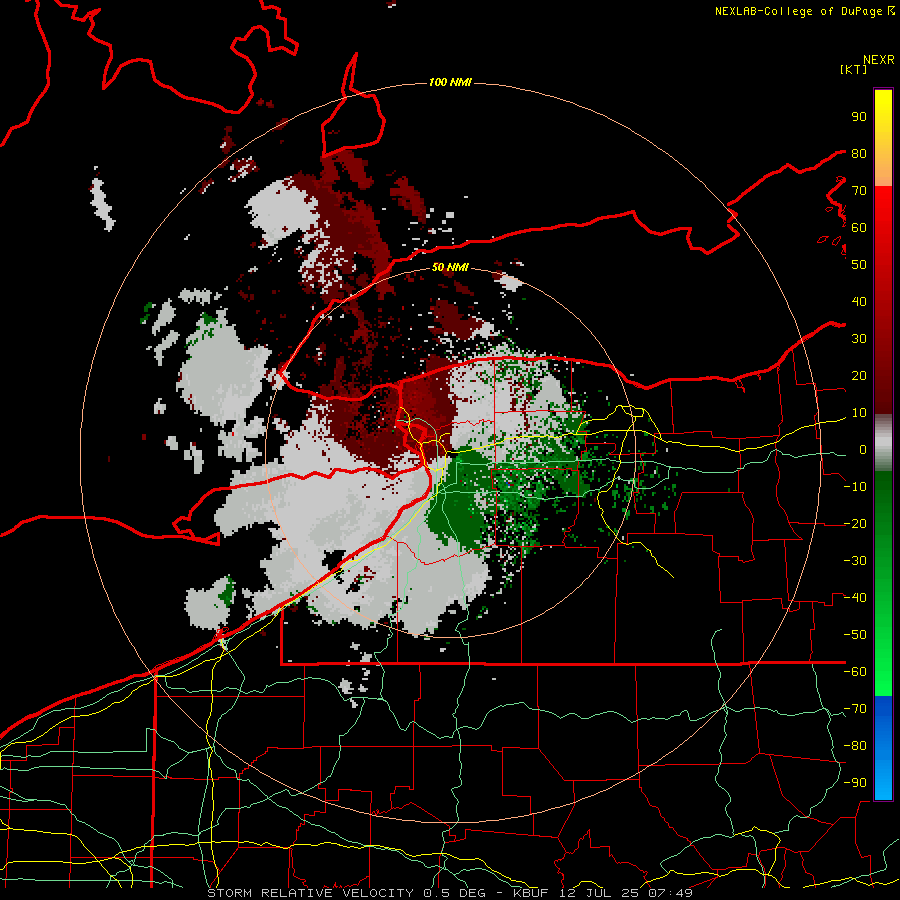Click the -90 value on velocity scale
The width and height of the screenshot is (900, 900).
point(855,783)
